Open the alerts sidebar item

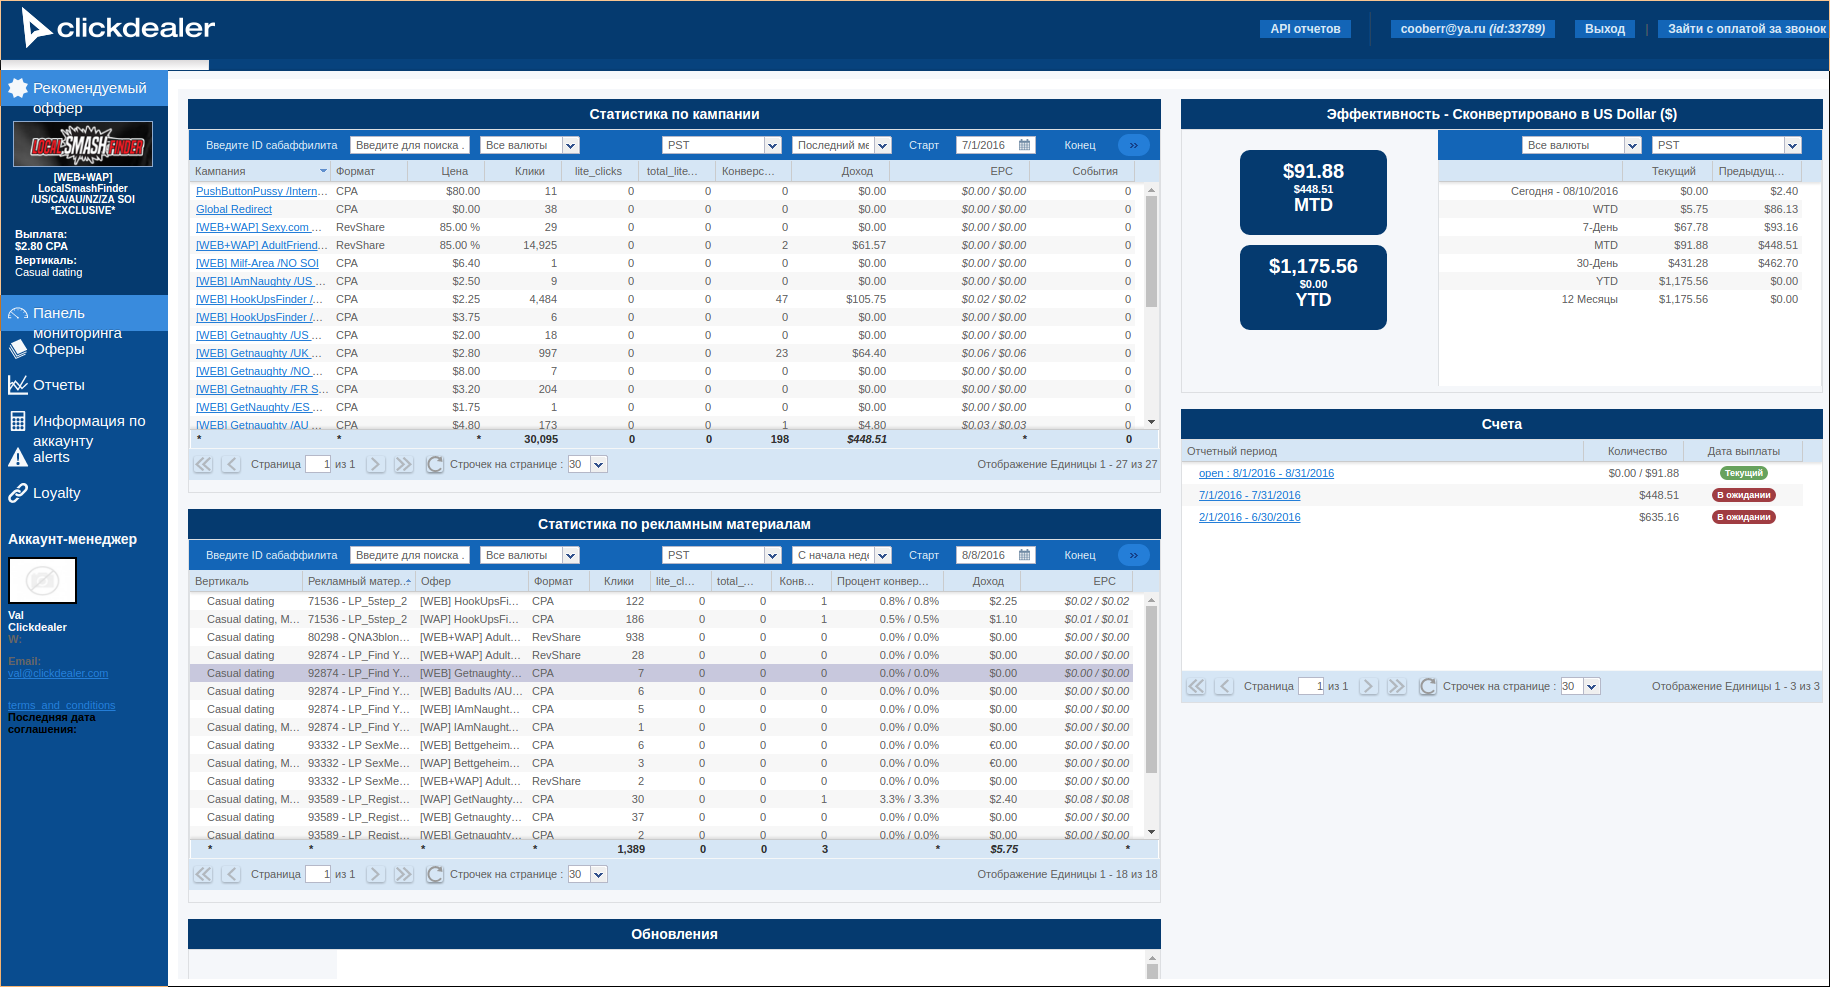(x=84, y=457)
